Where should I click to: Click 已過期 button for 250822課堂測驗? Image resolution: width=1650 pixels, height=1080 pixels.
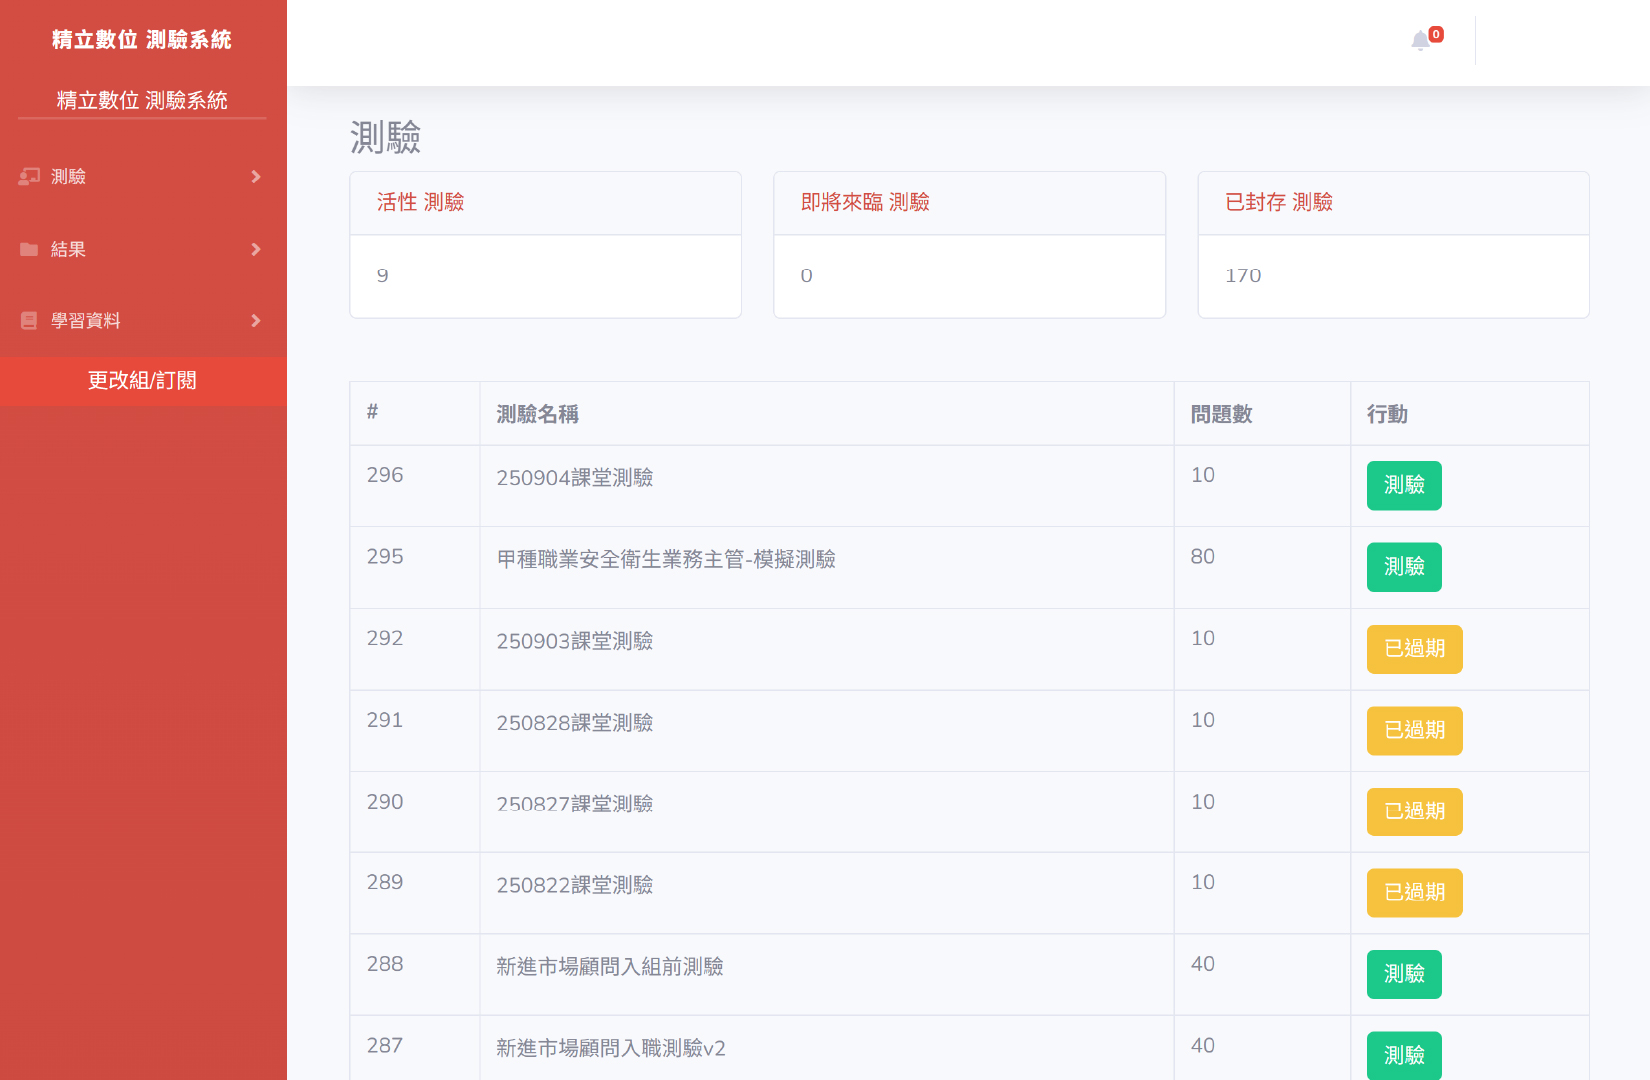pos(1414,893)
